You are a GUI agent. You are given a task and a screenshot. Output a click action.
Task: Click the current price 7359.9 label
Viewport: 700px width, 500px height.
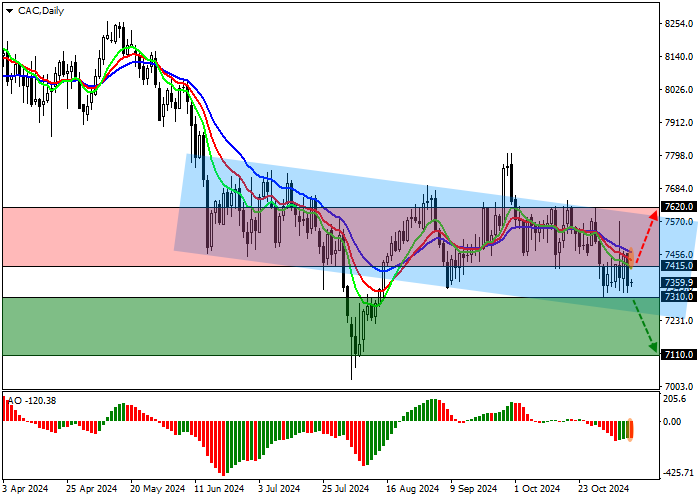point(679,283)
